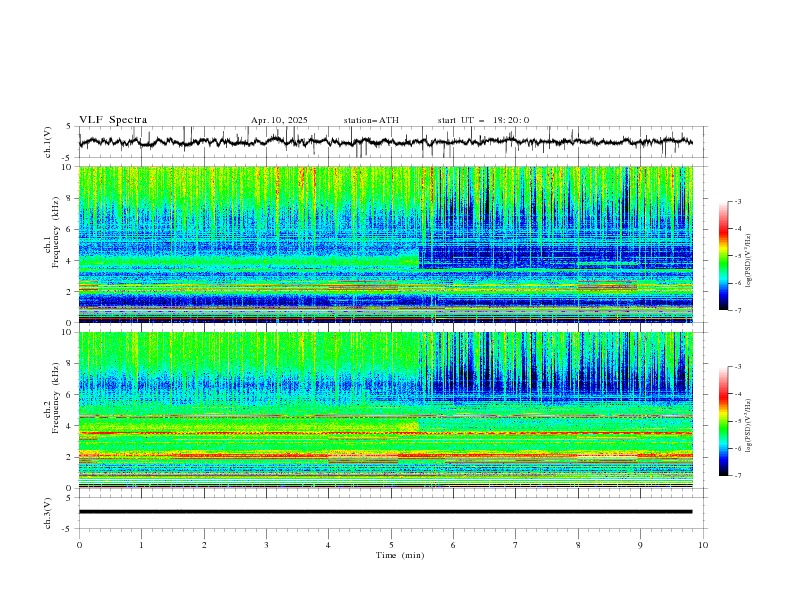Click time axis tick label "4"
Image resolution: width=792 pixels, height=612 pixels.
329,545
